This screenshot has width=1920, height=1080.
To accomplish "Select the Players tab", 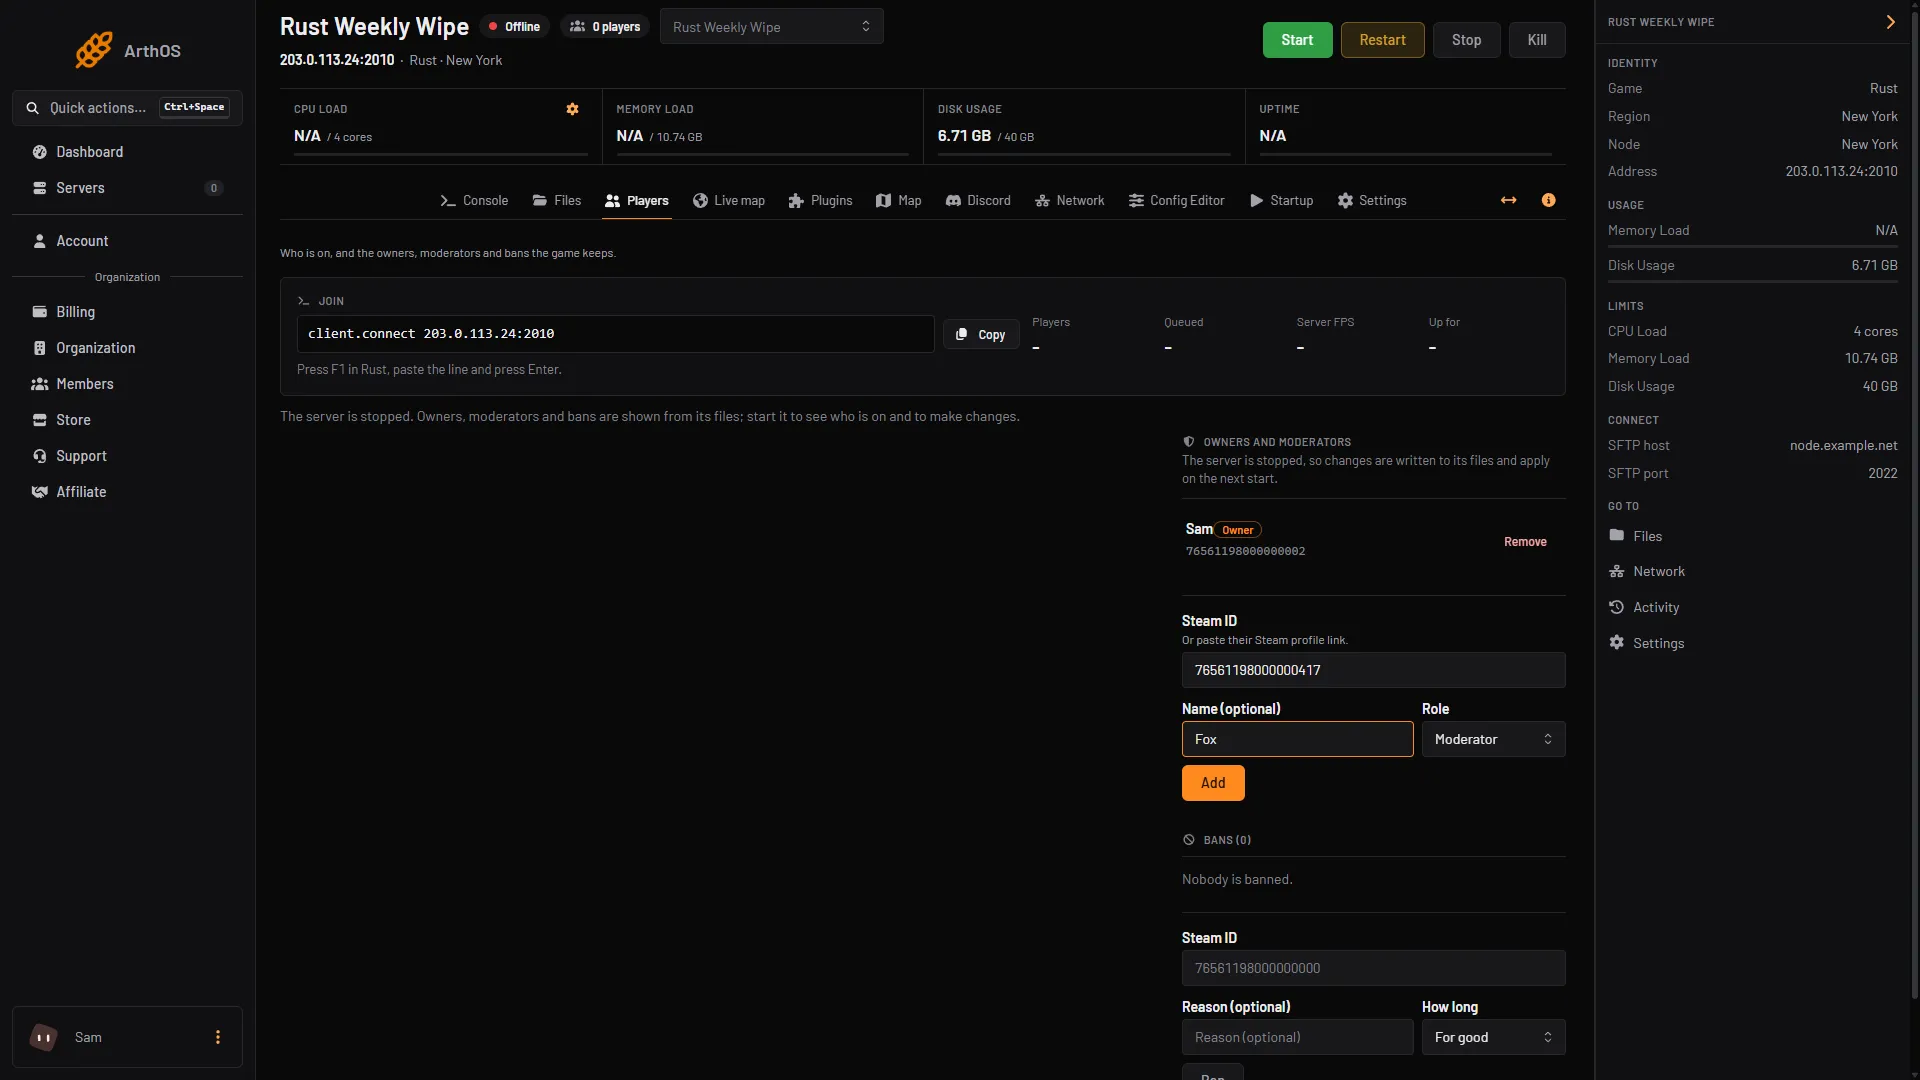I will click(637, 201).
